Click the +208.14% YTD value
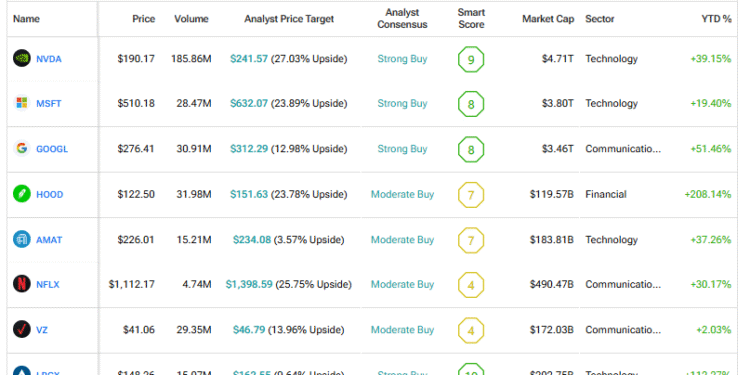This screenshot has height=375, width=750. coord(708,194)
